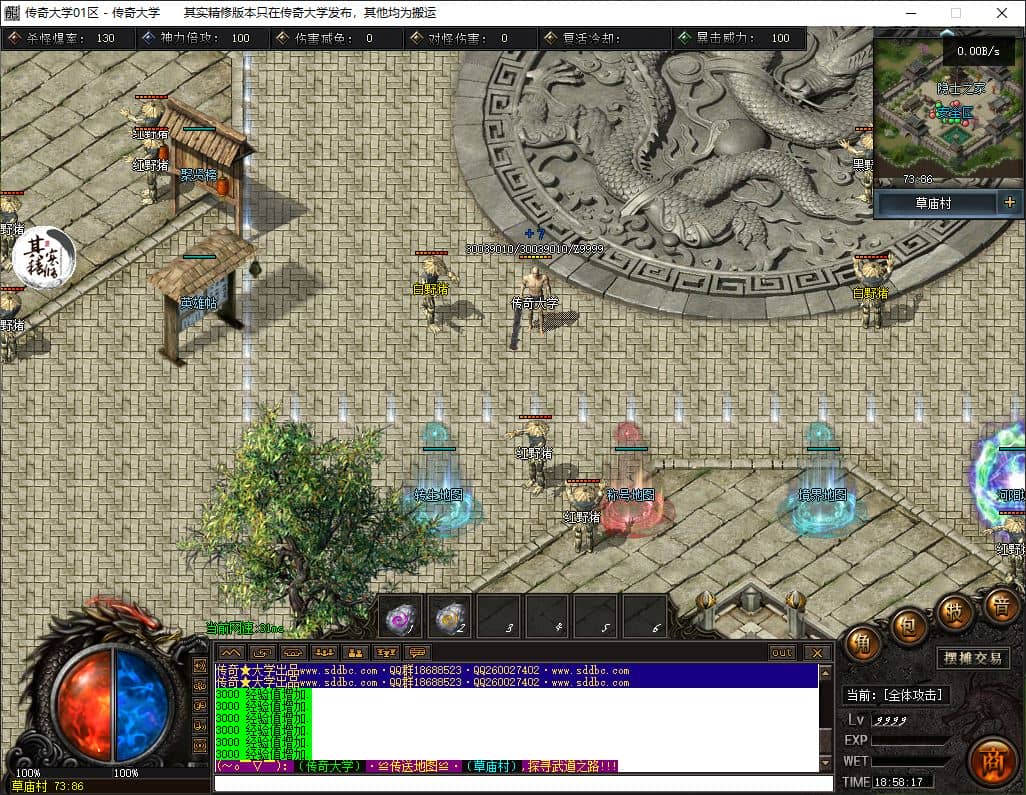Open the sound (音) settings round button
This screenshot has width=1026, height=795.
[1000, 606]
